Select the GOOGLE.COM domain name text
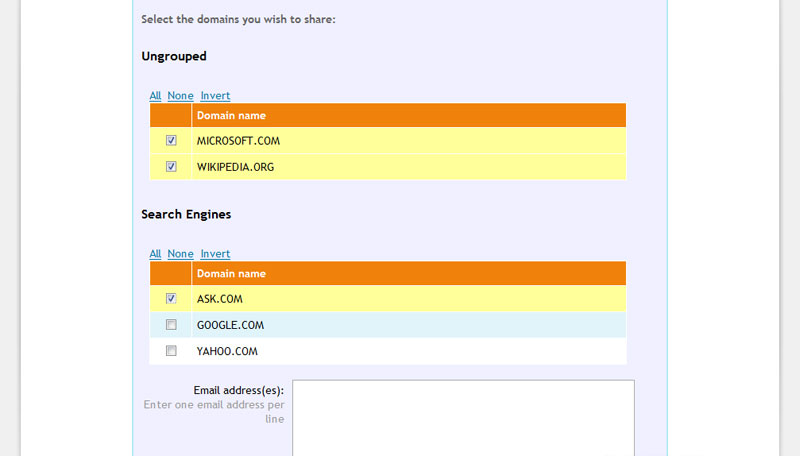This screenshot has height=456, width=800. tap(229, 325)
